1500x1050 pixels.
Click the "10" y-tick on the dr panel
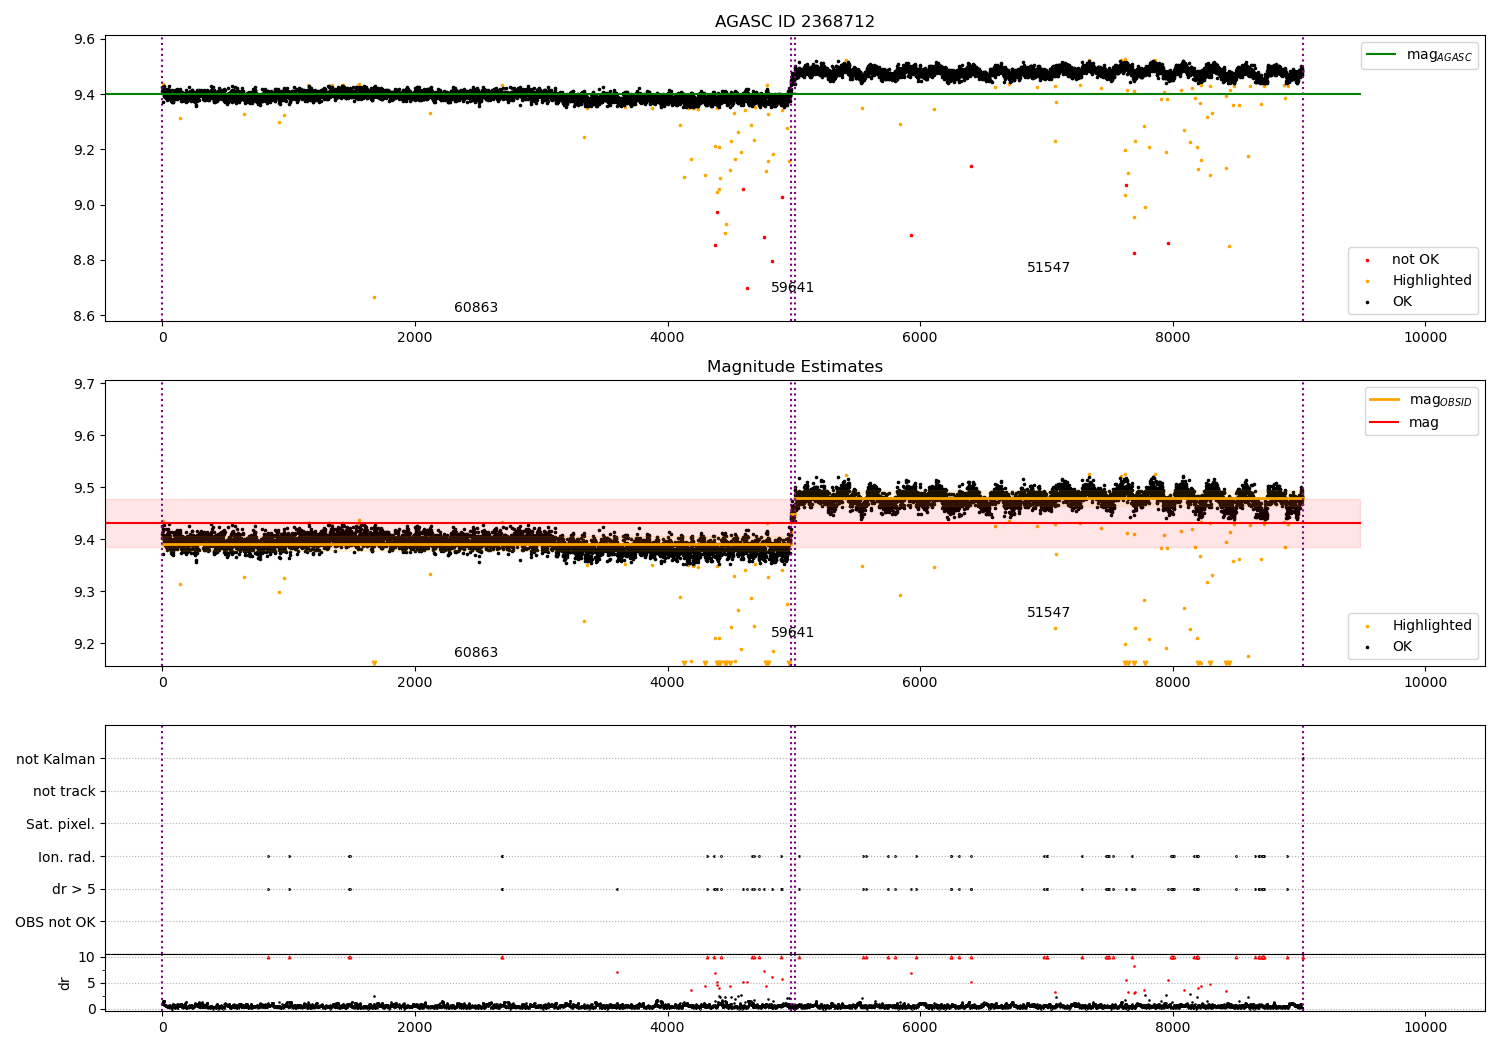(x=87, y=957)
